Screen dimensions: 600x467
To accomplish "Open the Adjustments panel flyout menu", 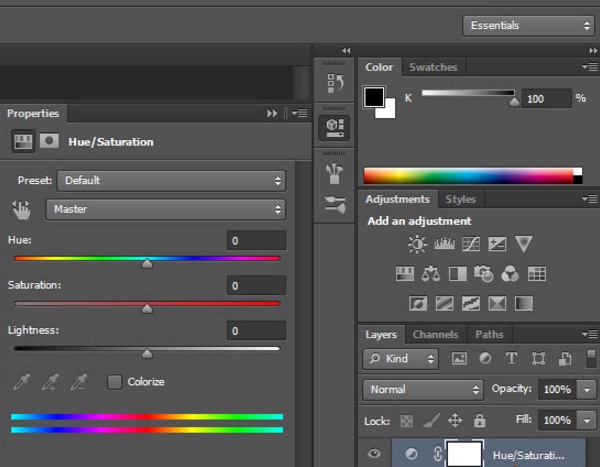I will point(590,199).
